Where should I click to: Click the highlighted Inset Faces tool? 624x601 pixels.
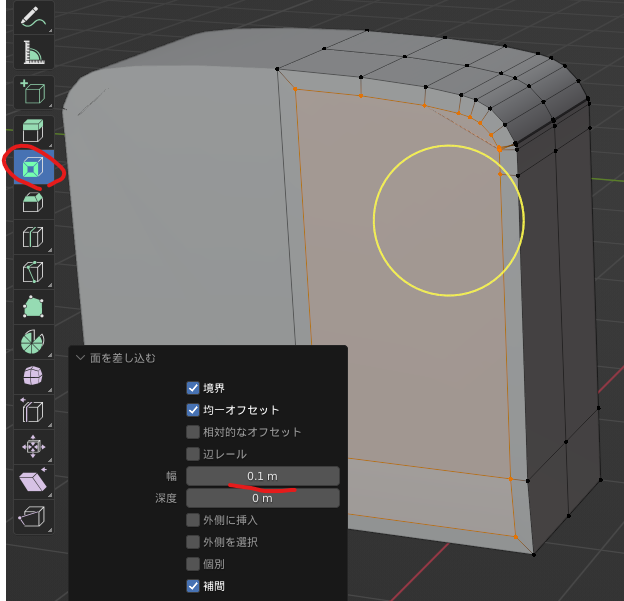33,167
